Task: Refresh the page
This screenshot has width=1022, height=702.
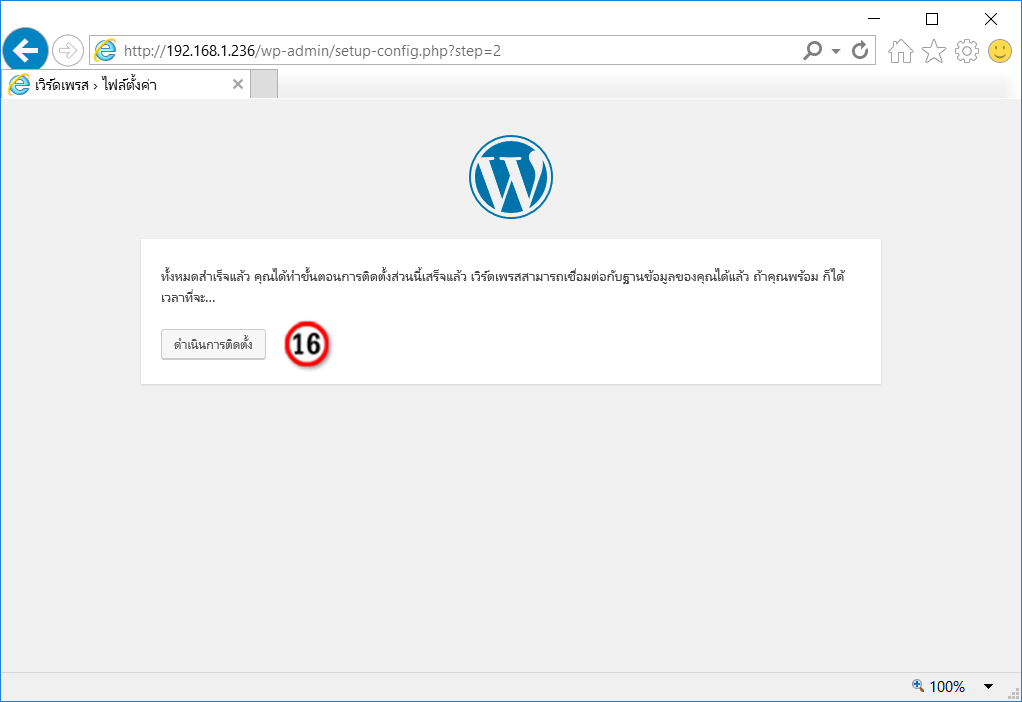Action: [860, 50]
